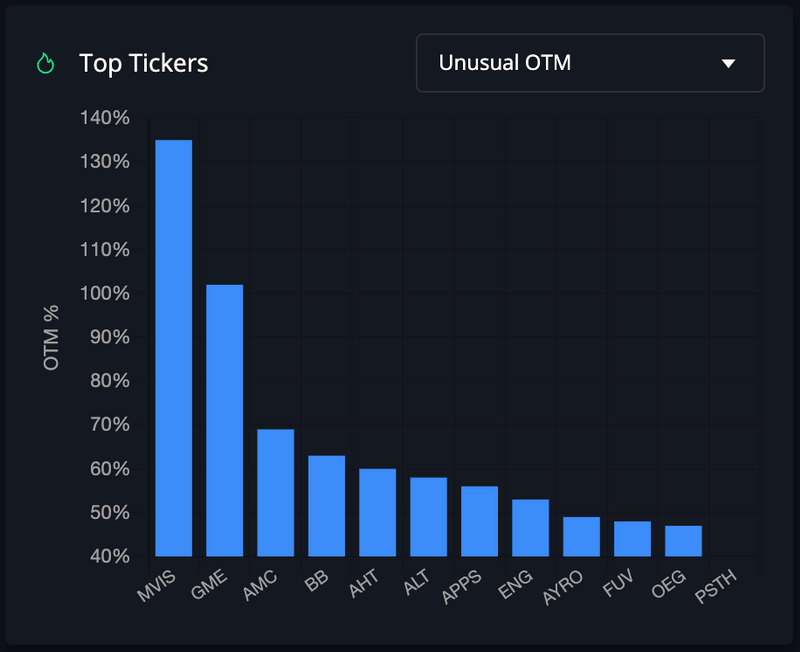This screenshot has height=652, width=800.
Task: Click the OTM % axis title
Action: coord(51,338)
